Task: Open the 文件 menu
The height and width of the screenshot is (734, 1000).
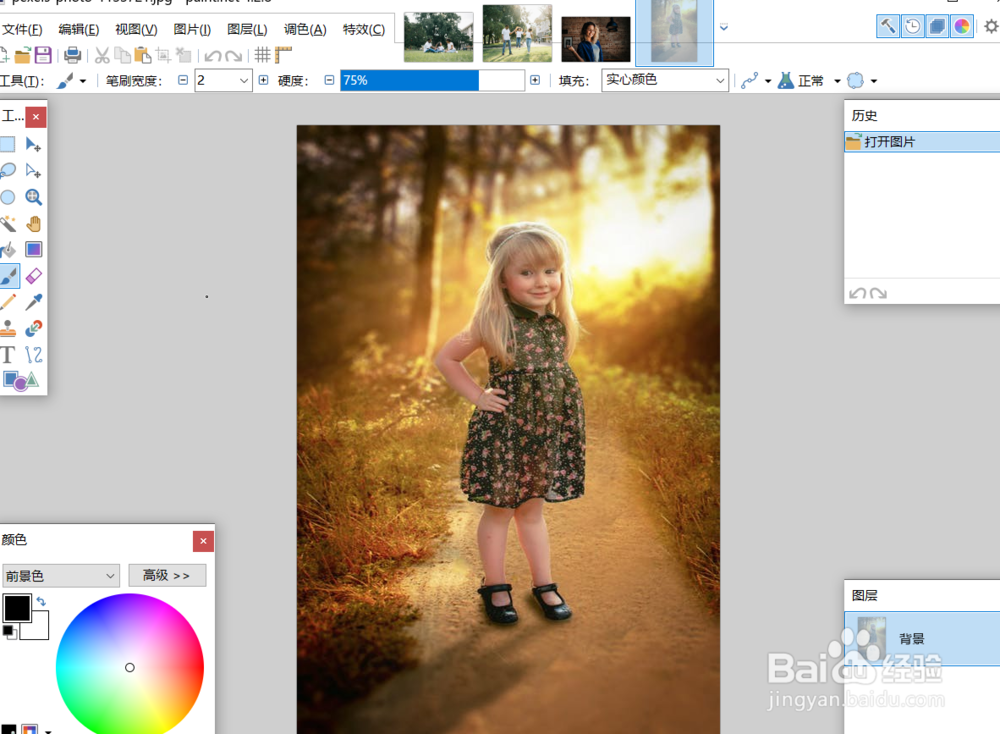Action: (x=22, y=30)
